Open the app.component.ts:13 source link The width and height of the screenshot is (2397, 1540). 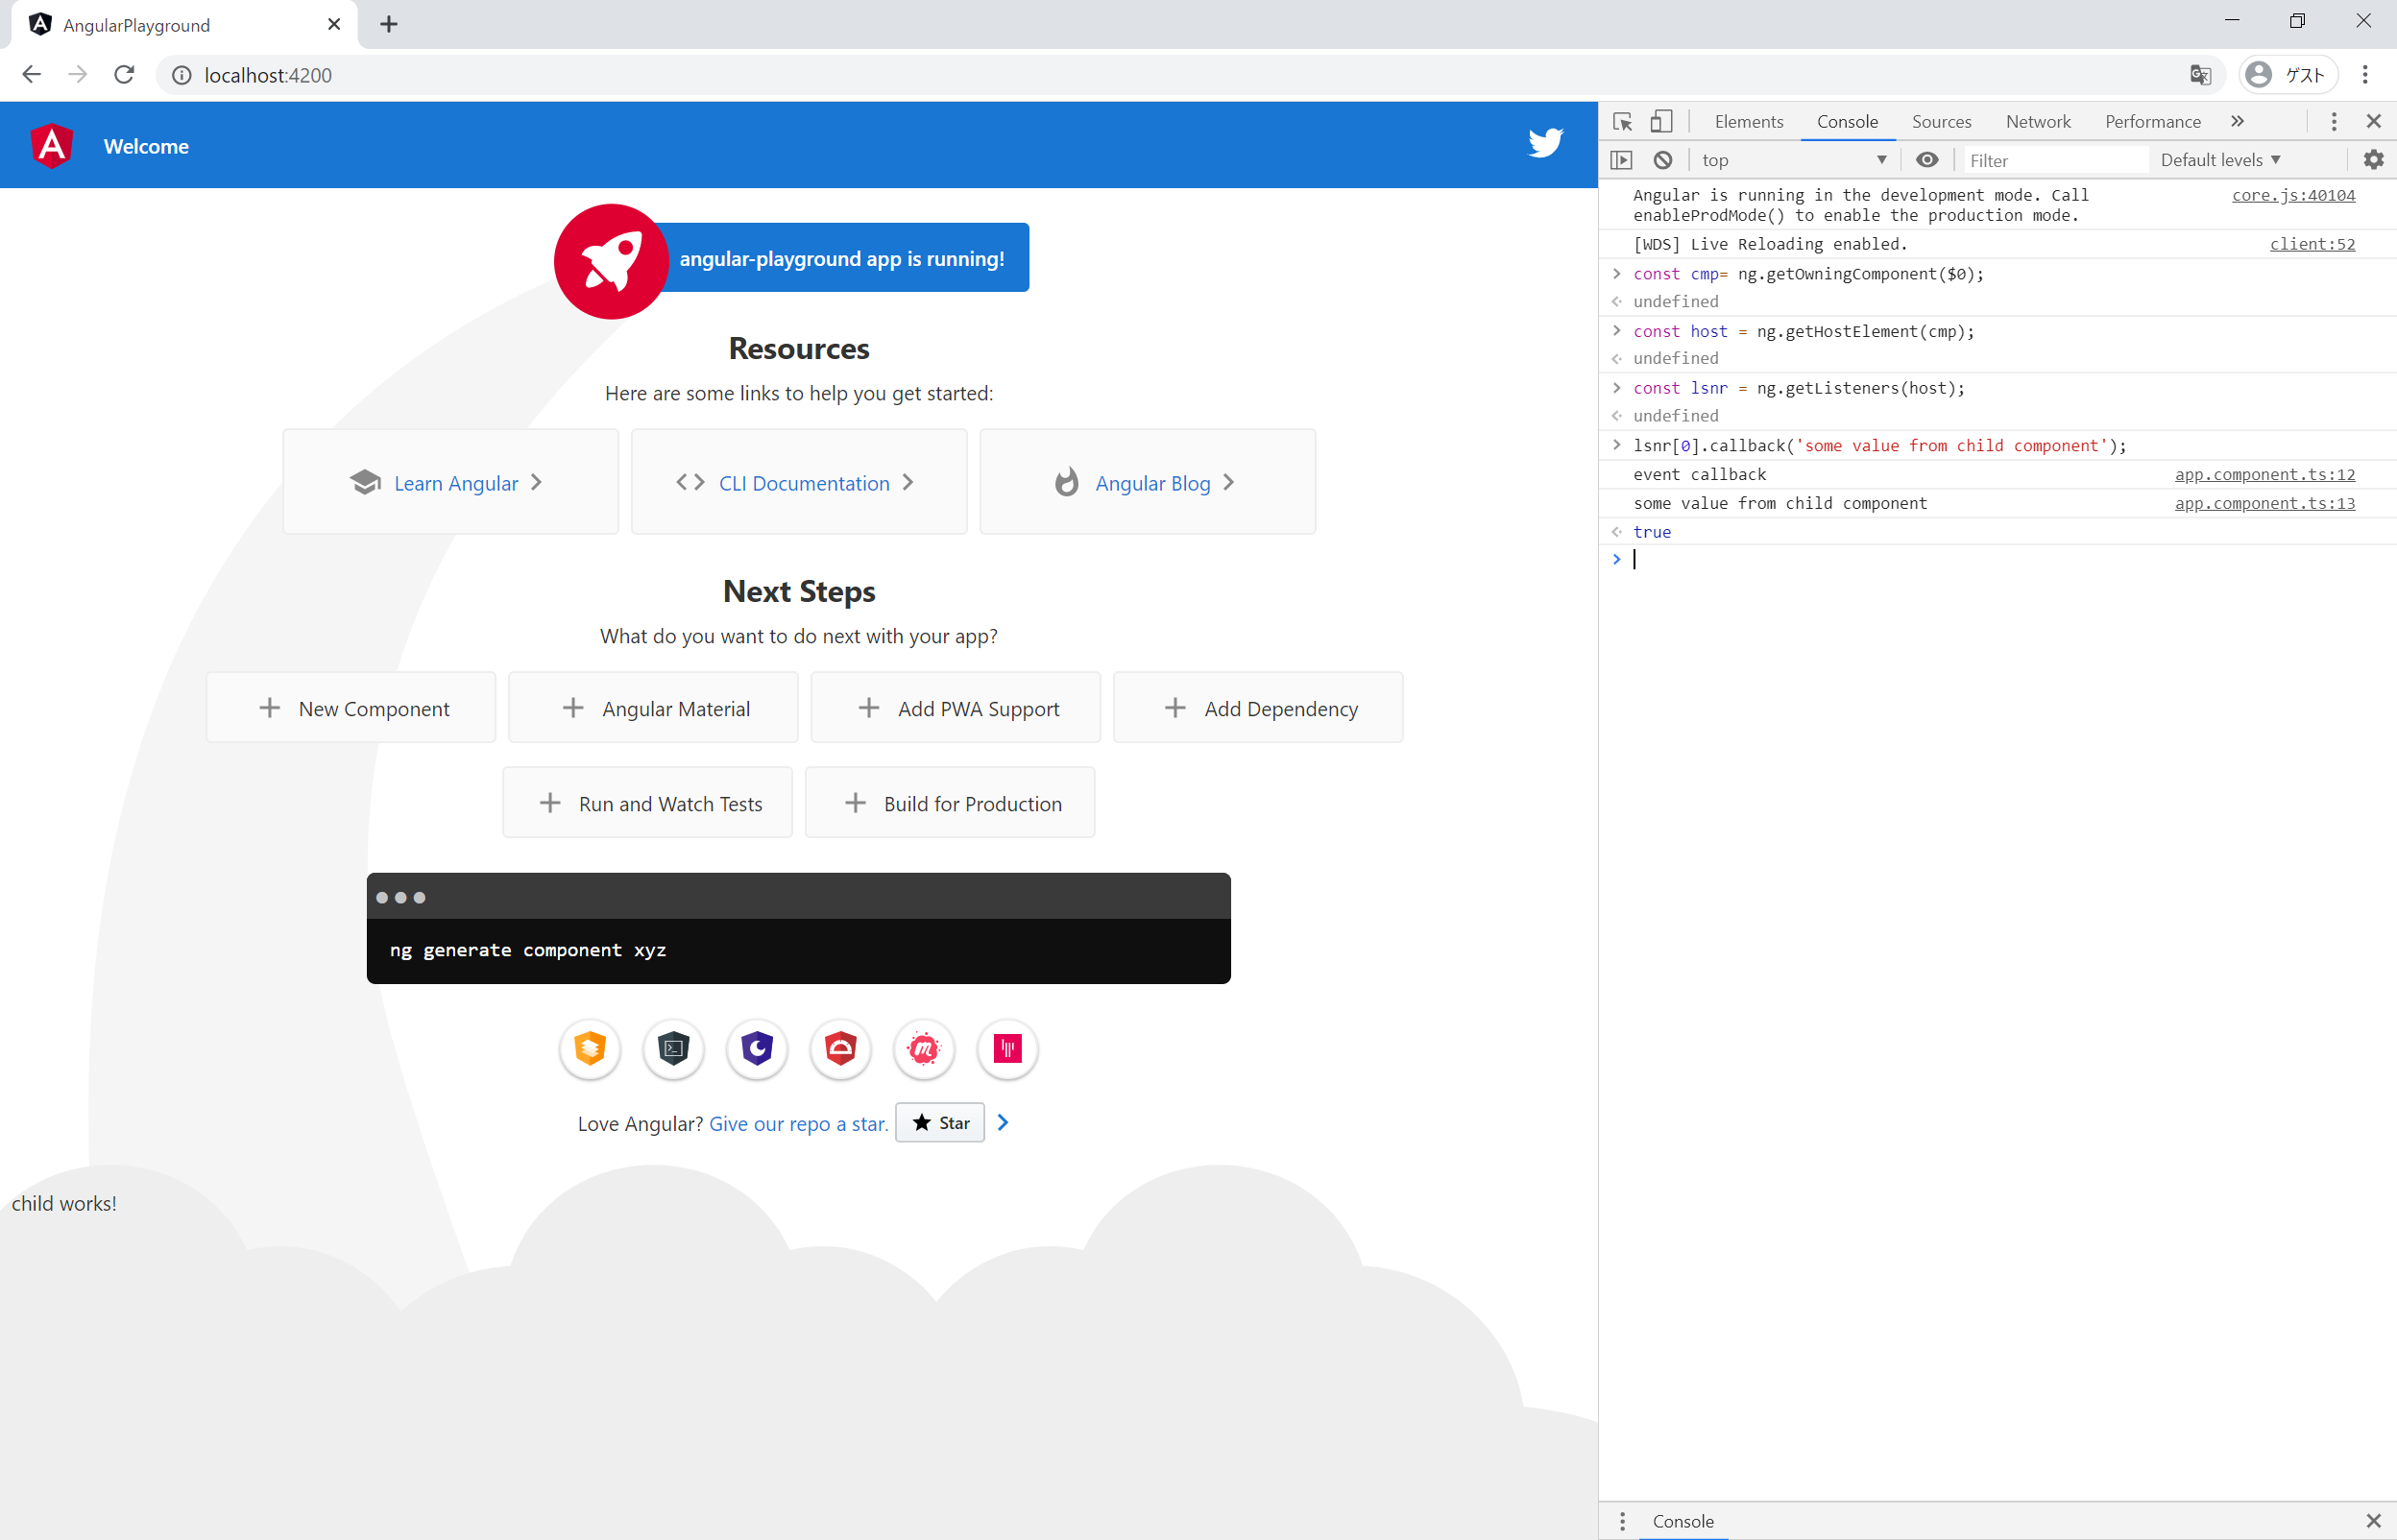tap(2265, 503)
